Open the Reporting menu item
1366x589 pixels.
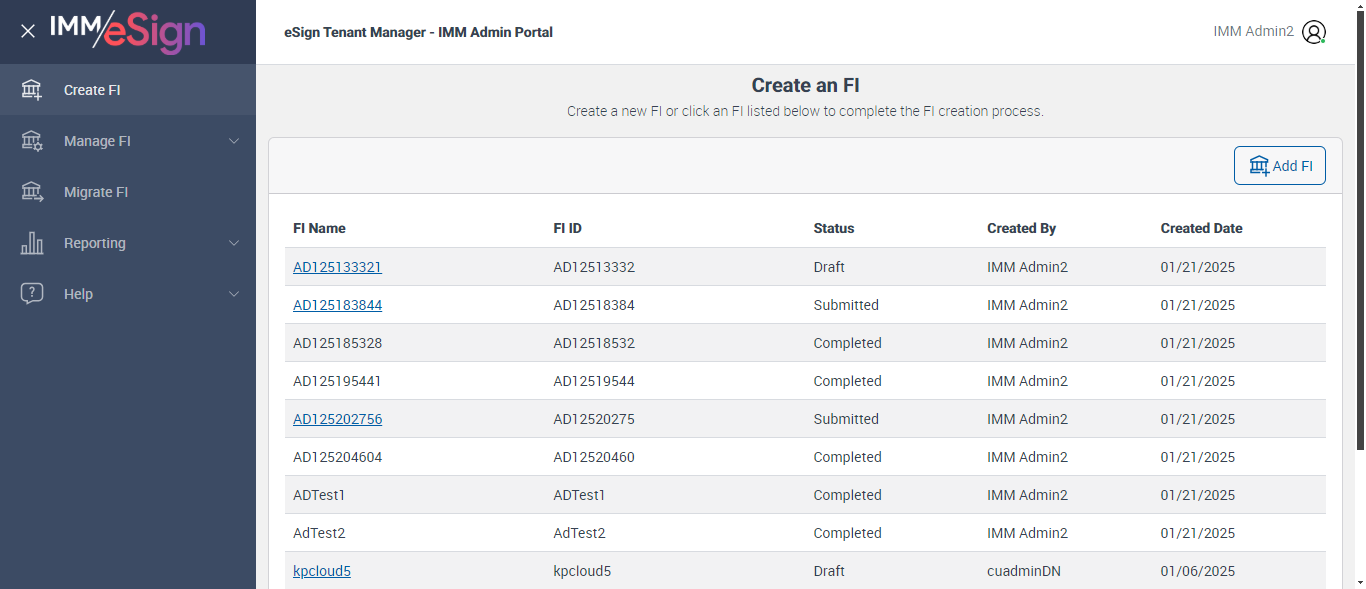(128, 243)
